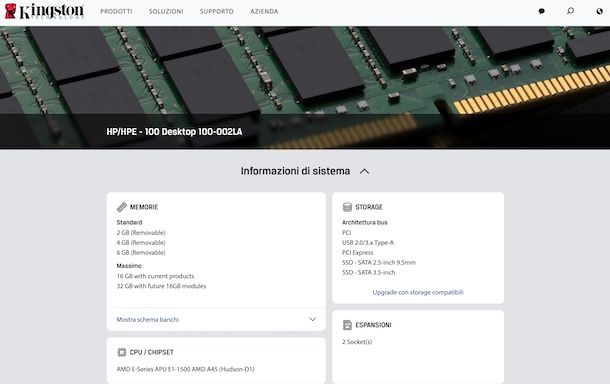Open the Azienda menu
This screenshot has height=384, width=610.
coord(264,12)
